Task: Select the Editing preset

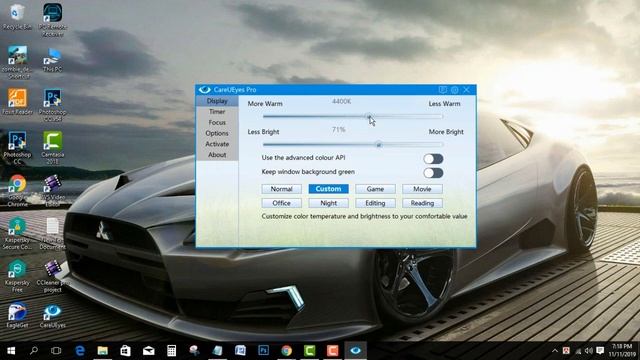Action: click(x=375, y=203)
